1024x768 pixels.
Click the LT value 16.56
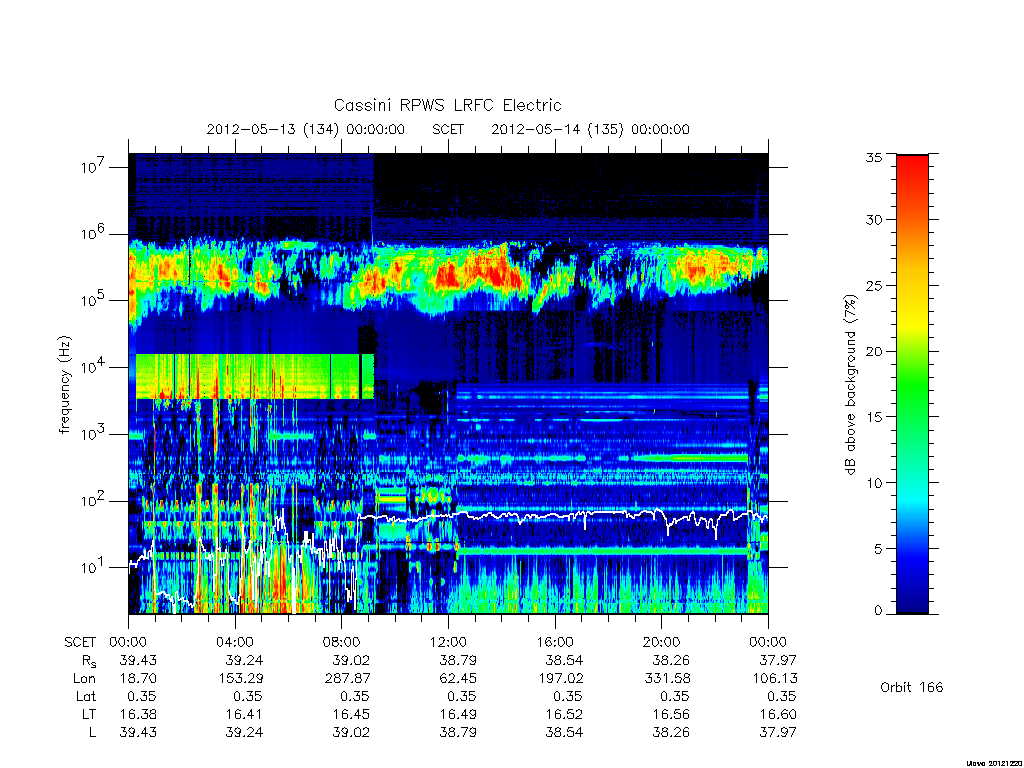[x=671, y=714]
